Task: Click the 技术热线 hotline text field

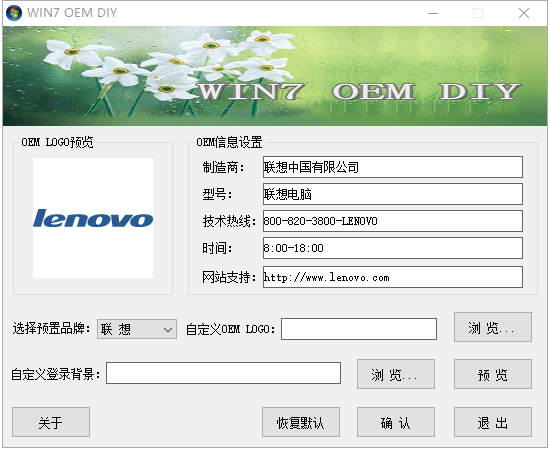Action: (x=393, y=221)
